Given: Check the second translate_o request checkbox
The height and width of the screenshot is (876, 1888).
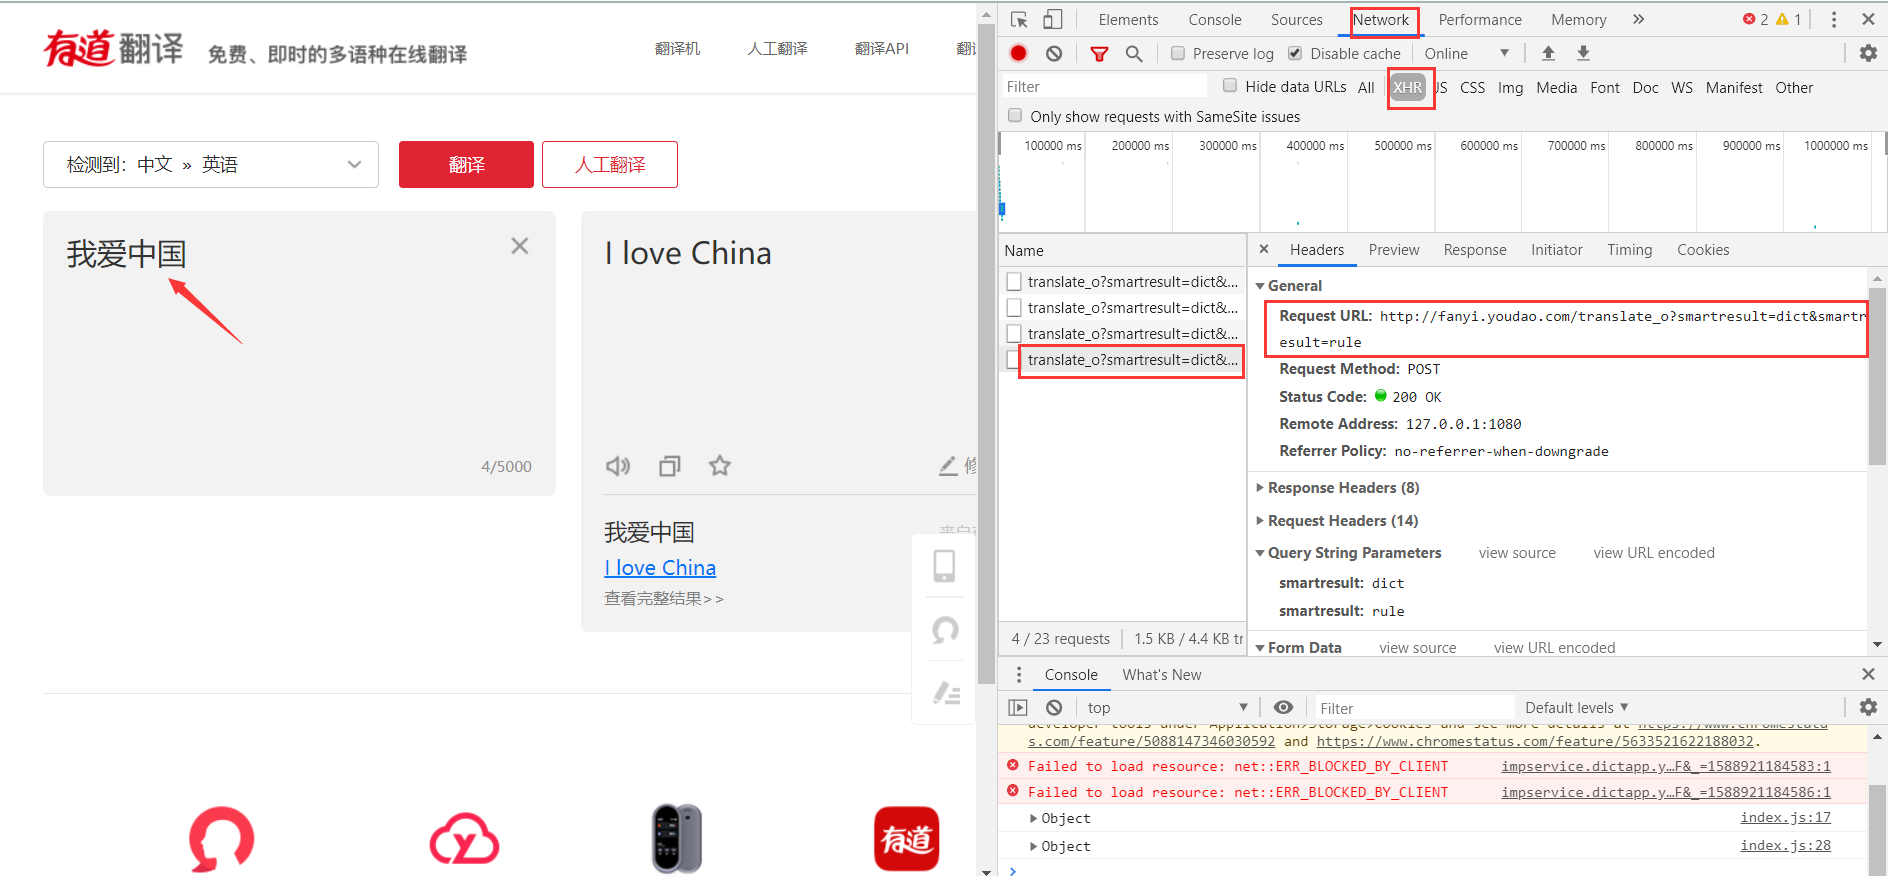Looking at the screenshot, I should [1014, 308].
